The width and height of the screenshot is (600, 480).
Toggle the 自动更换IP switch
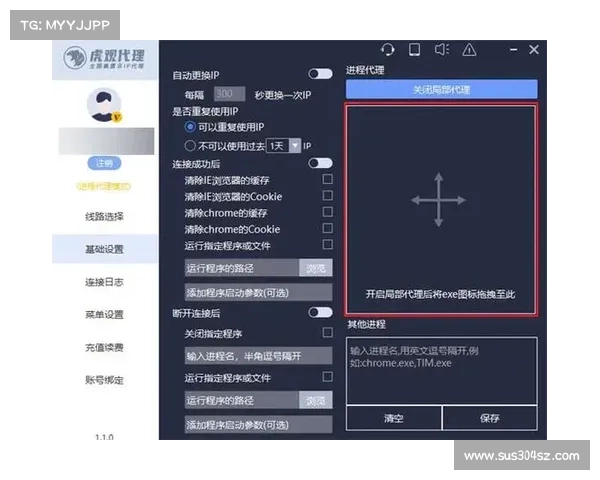[x=320, y=74]
